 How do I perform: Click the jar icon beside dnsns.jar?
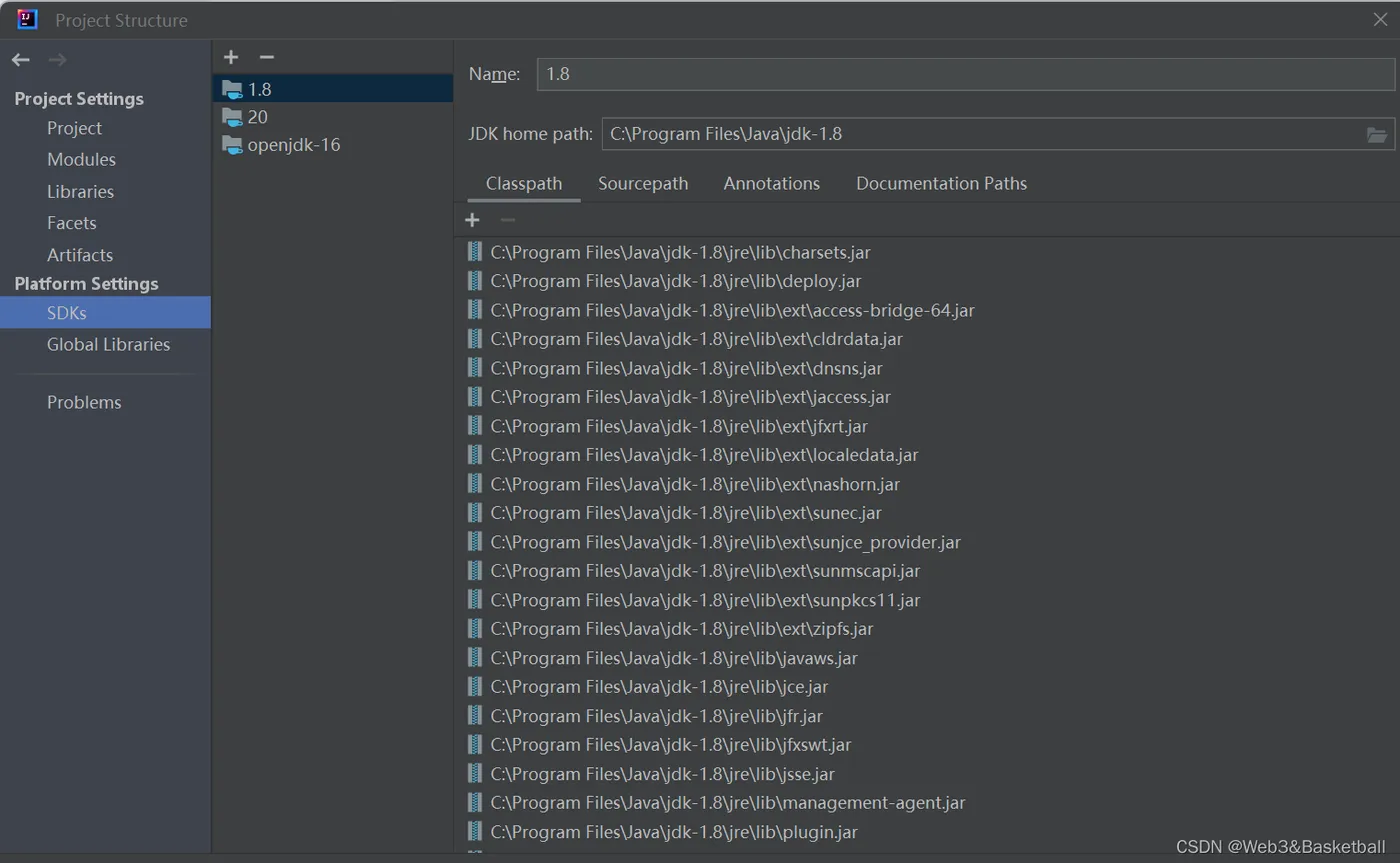(475, 368)
